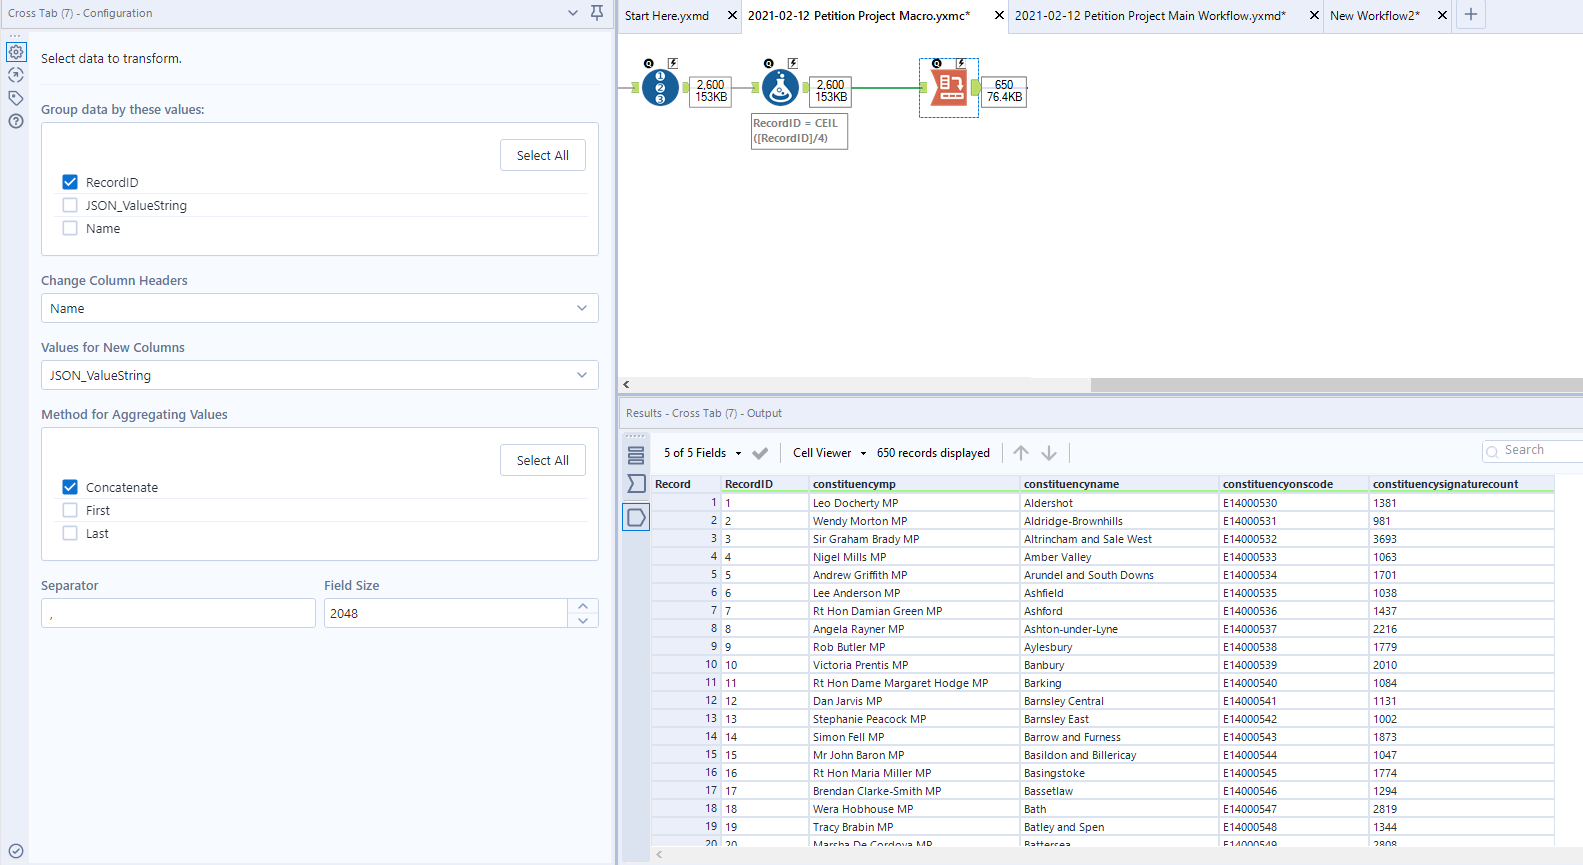
Task: Show the output anchor data view icon
Action: [x=636, y=517]
